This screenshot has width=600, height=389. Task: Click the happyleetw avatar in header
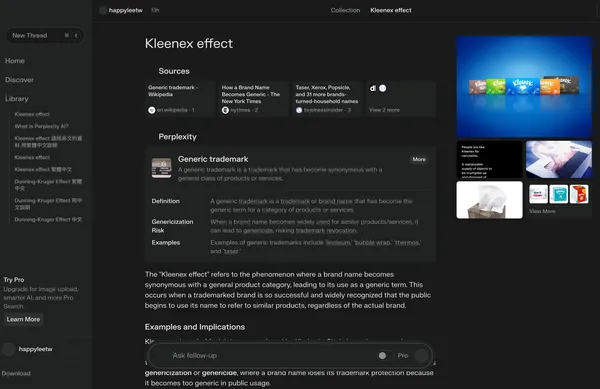click(x=103, y=10)
